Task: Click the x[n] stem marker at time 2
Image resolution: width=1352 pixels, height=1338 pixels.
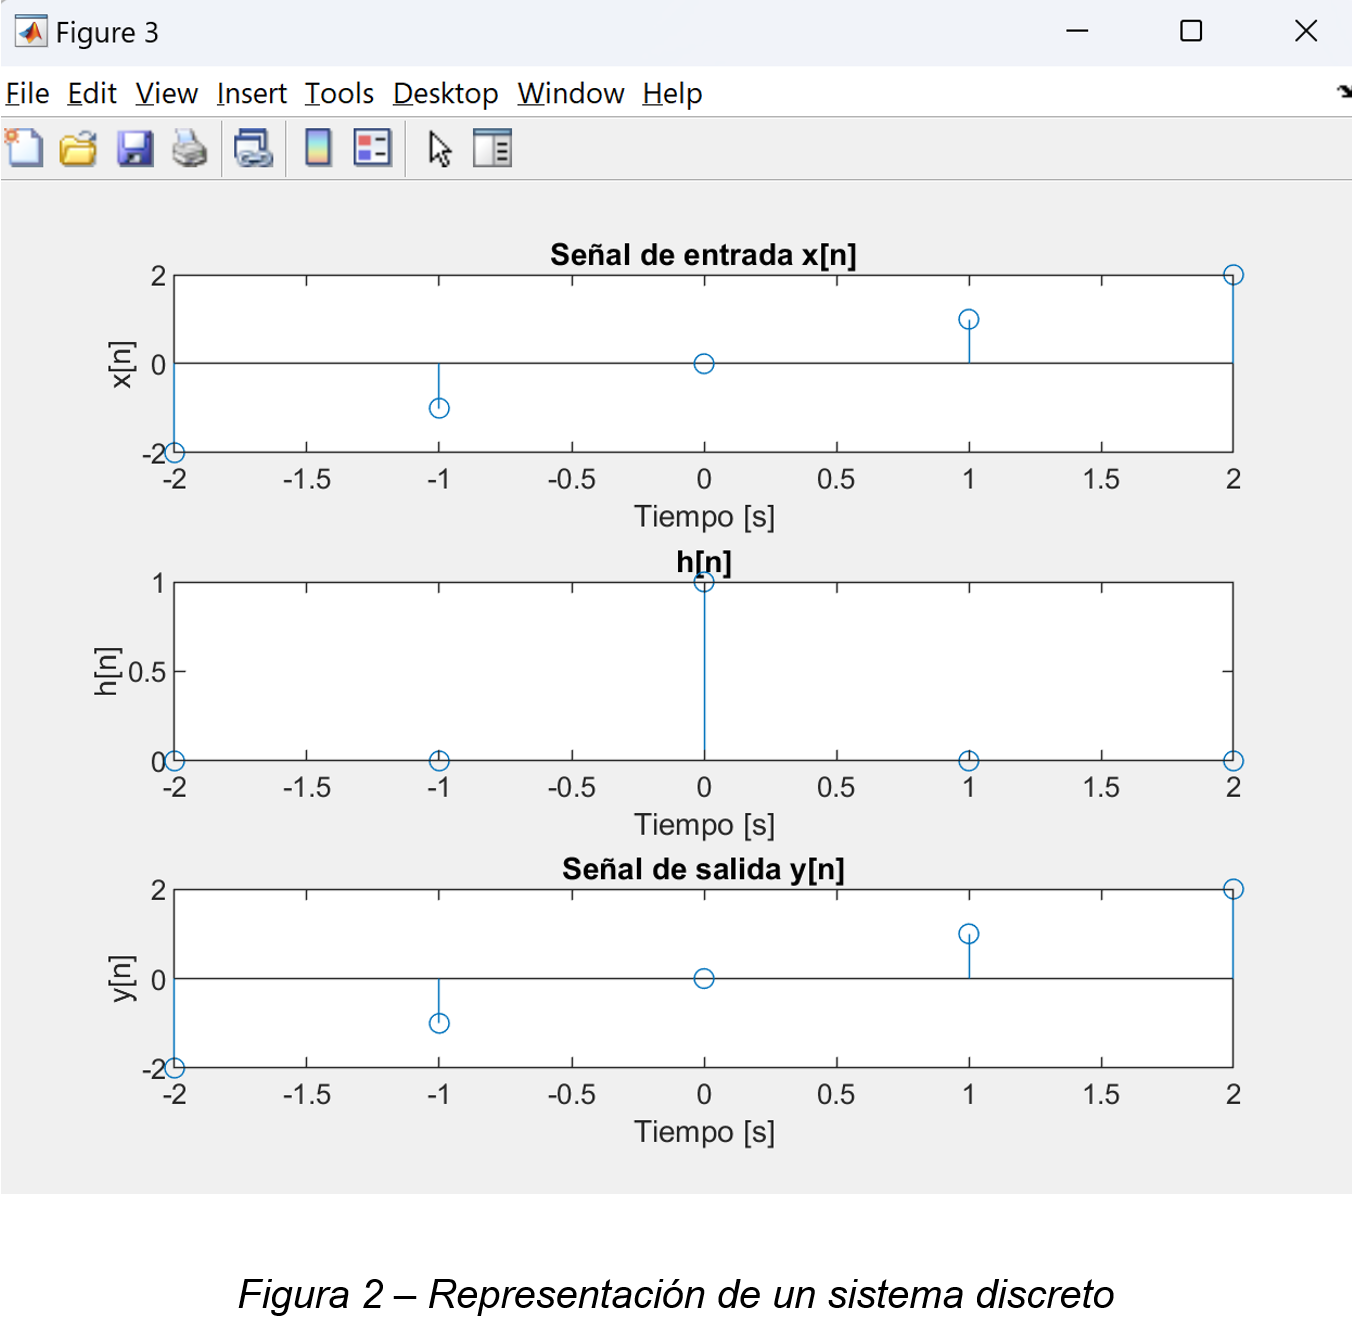Action: pyautogui.click(x=1233, y=275)
